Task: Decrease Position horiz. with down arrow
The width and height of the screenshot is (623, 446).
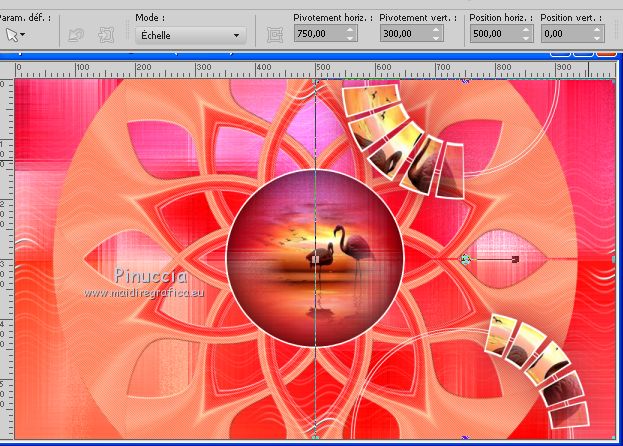Action: click(x=526, y=38)
